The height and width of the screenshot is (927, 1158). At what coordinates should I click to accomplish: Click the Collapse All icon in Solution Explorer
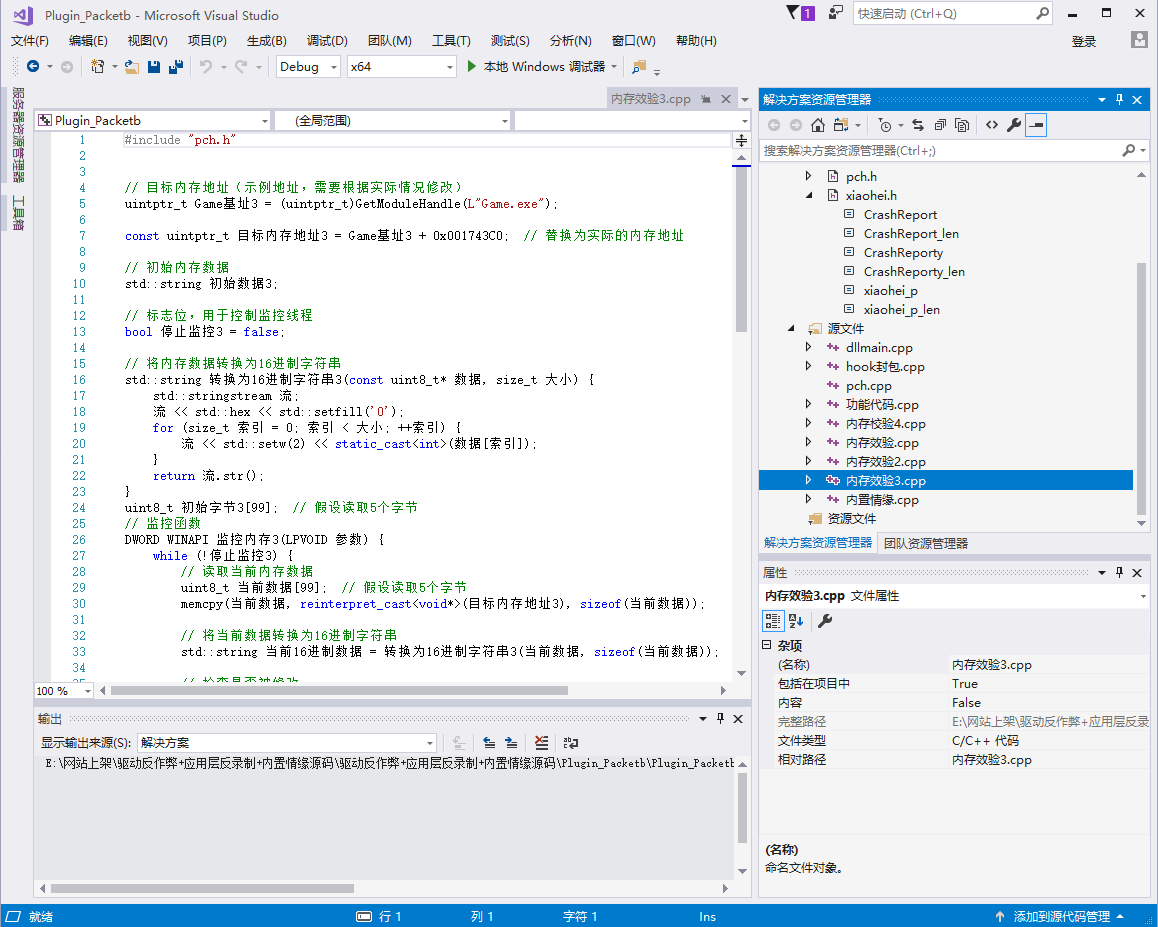tap(939, 125)
